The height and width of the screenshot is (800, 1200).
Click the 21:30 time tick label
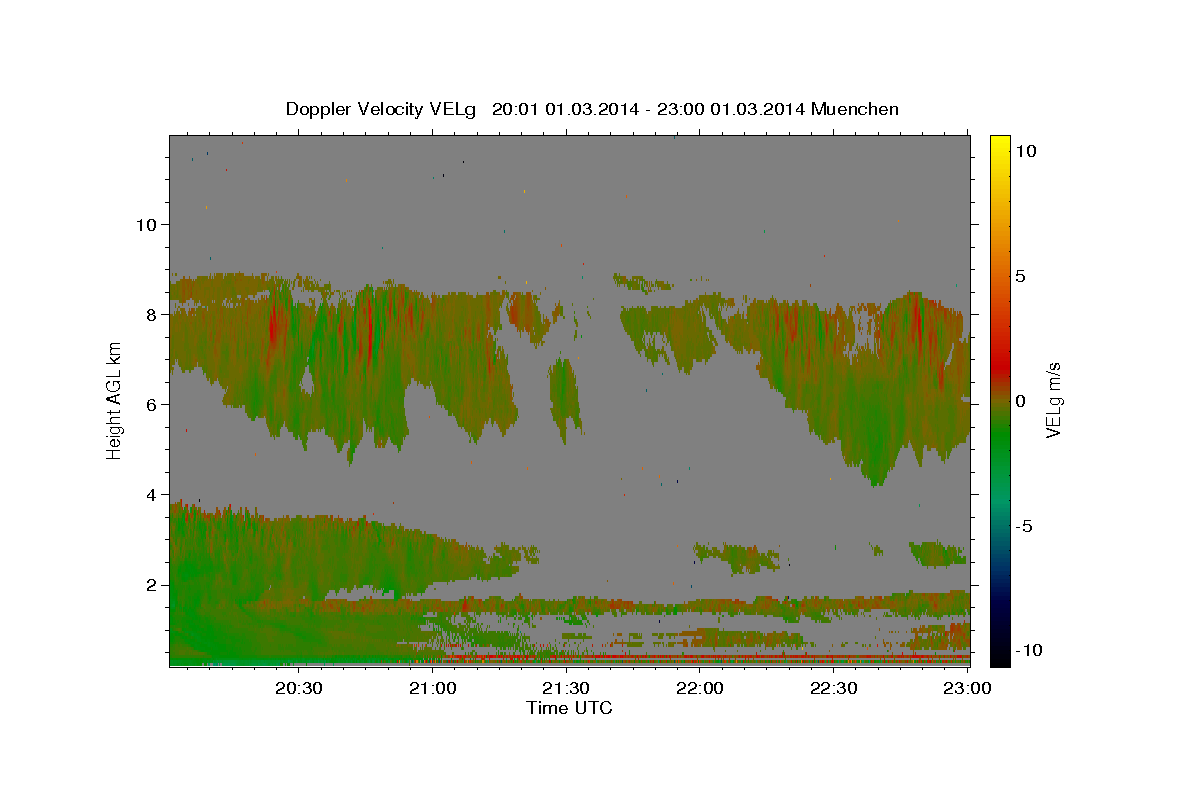(566, 688)
